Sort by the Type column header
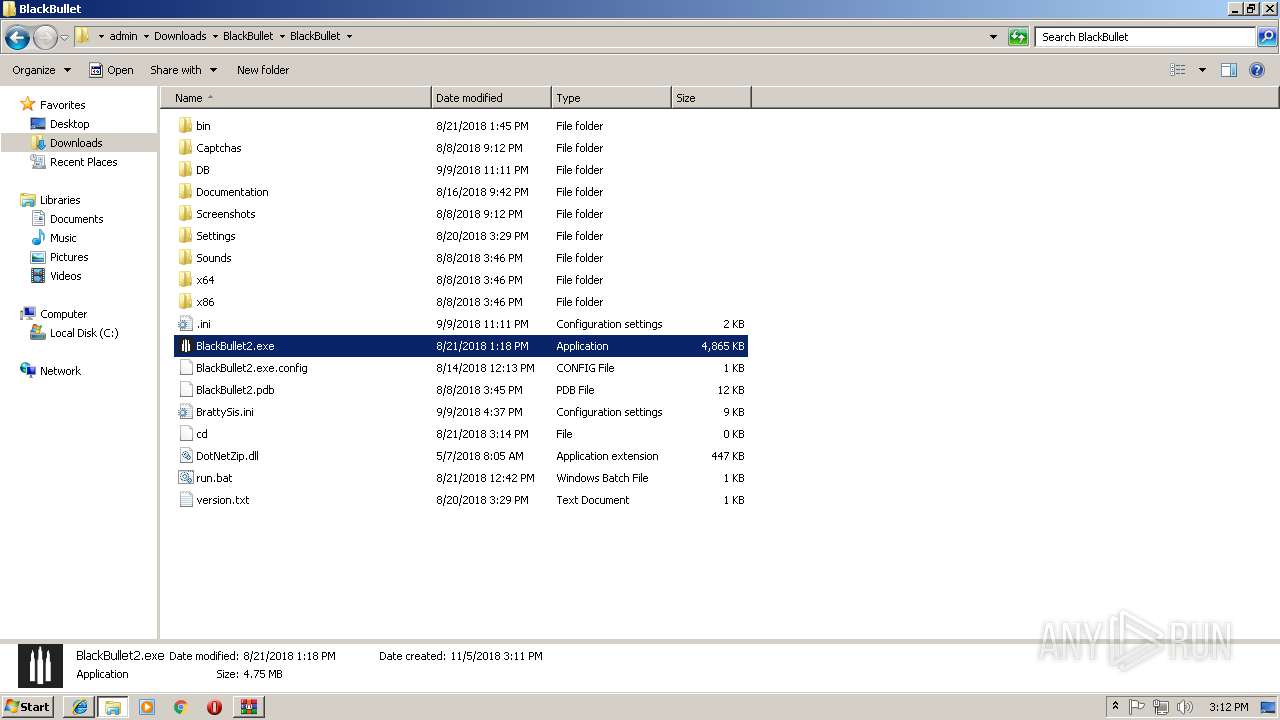This screenshot has width=1280, height=720. coord(611,98)
